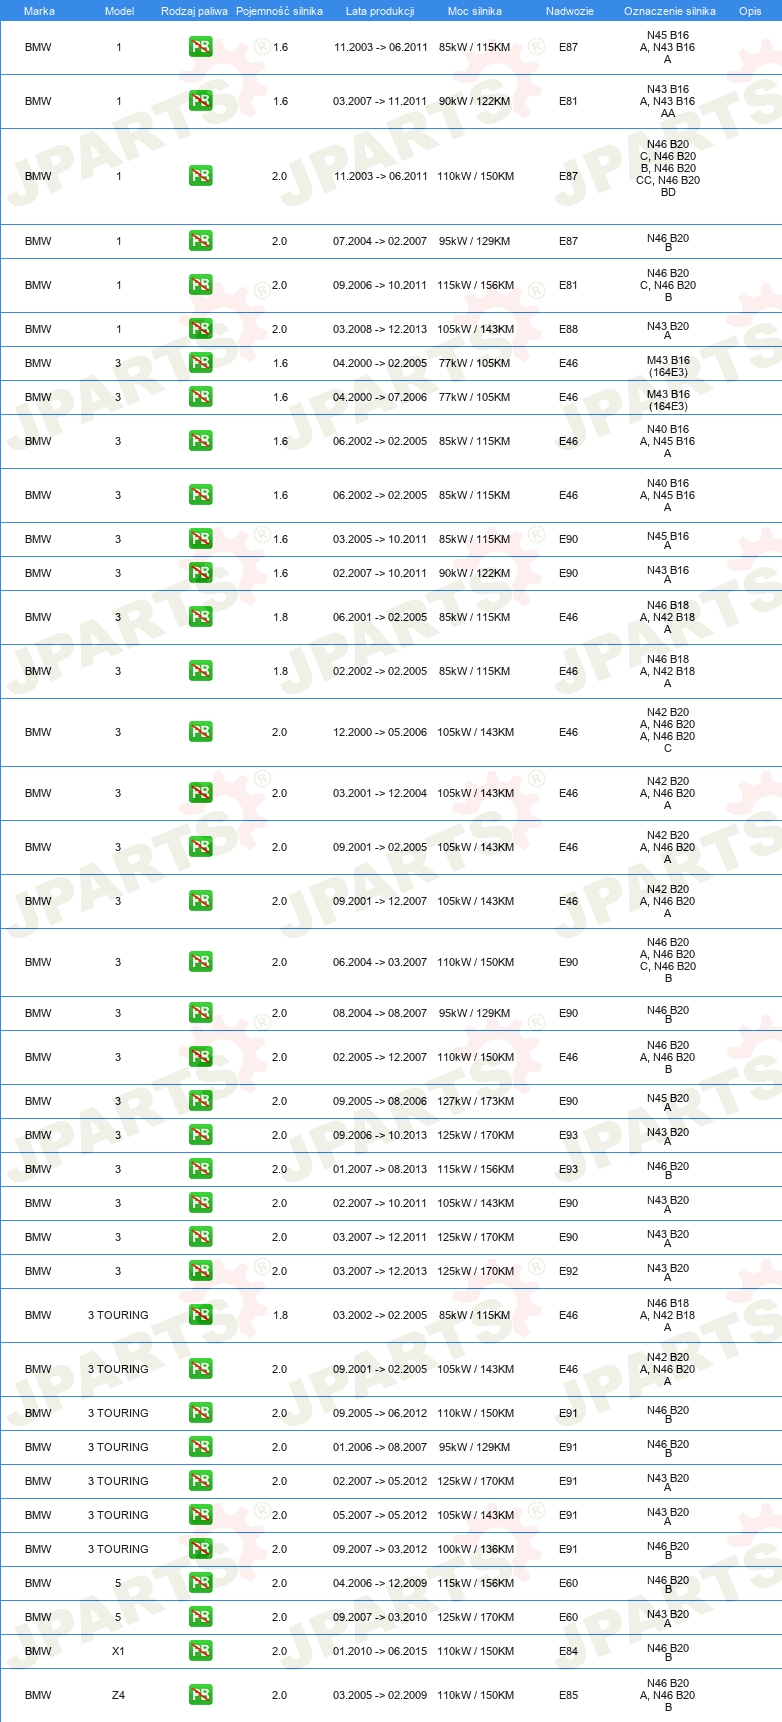Viewport: 782px width, 1722px height.
Task: Click fuel icon in BMW 1 E87 85kW row
Action: pyautogui.click(x=200, y=47)
